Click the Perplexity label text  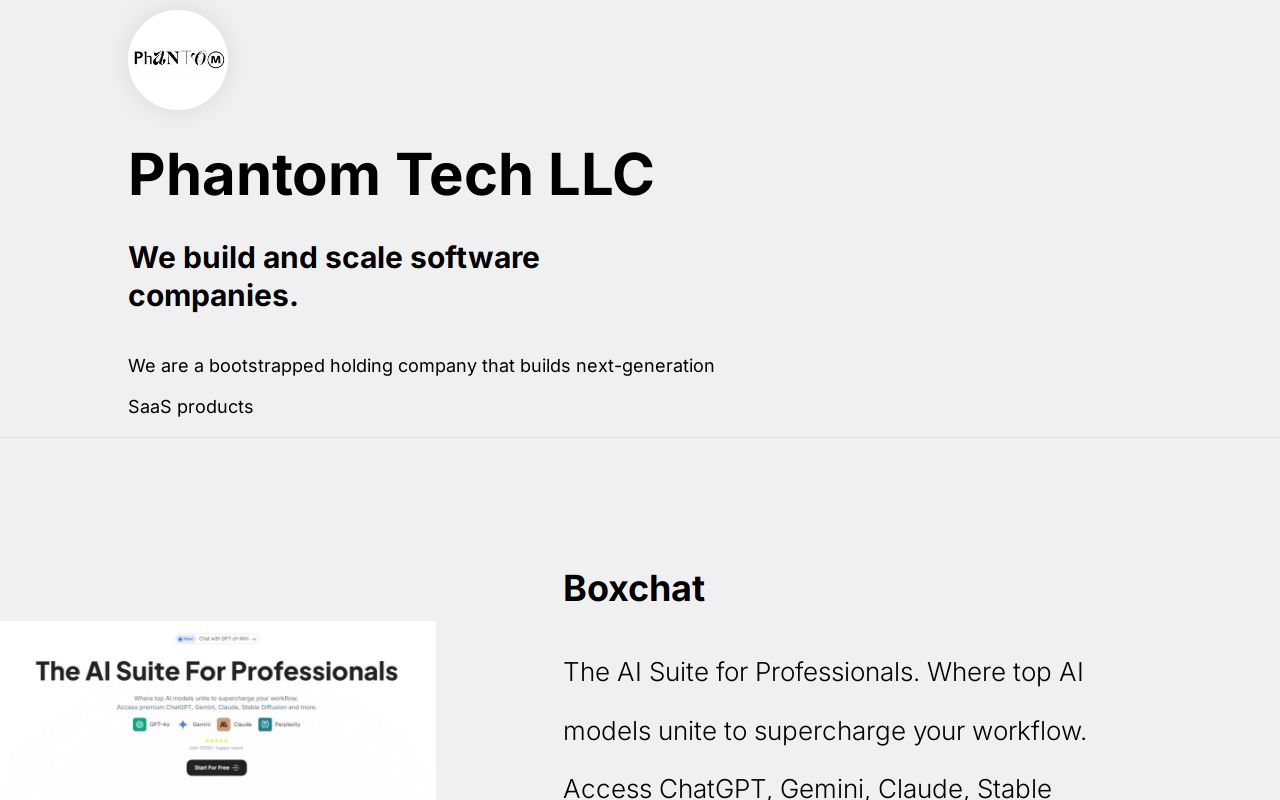(x=288, y=723)
